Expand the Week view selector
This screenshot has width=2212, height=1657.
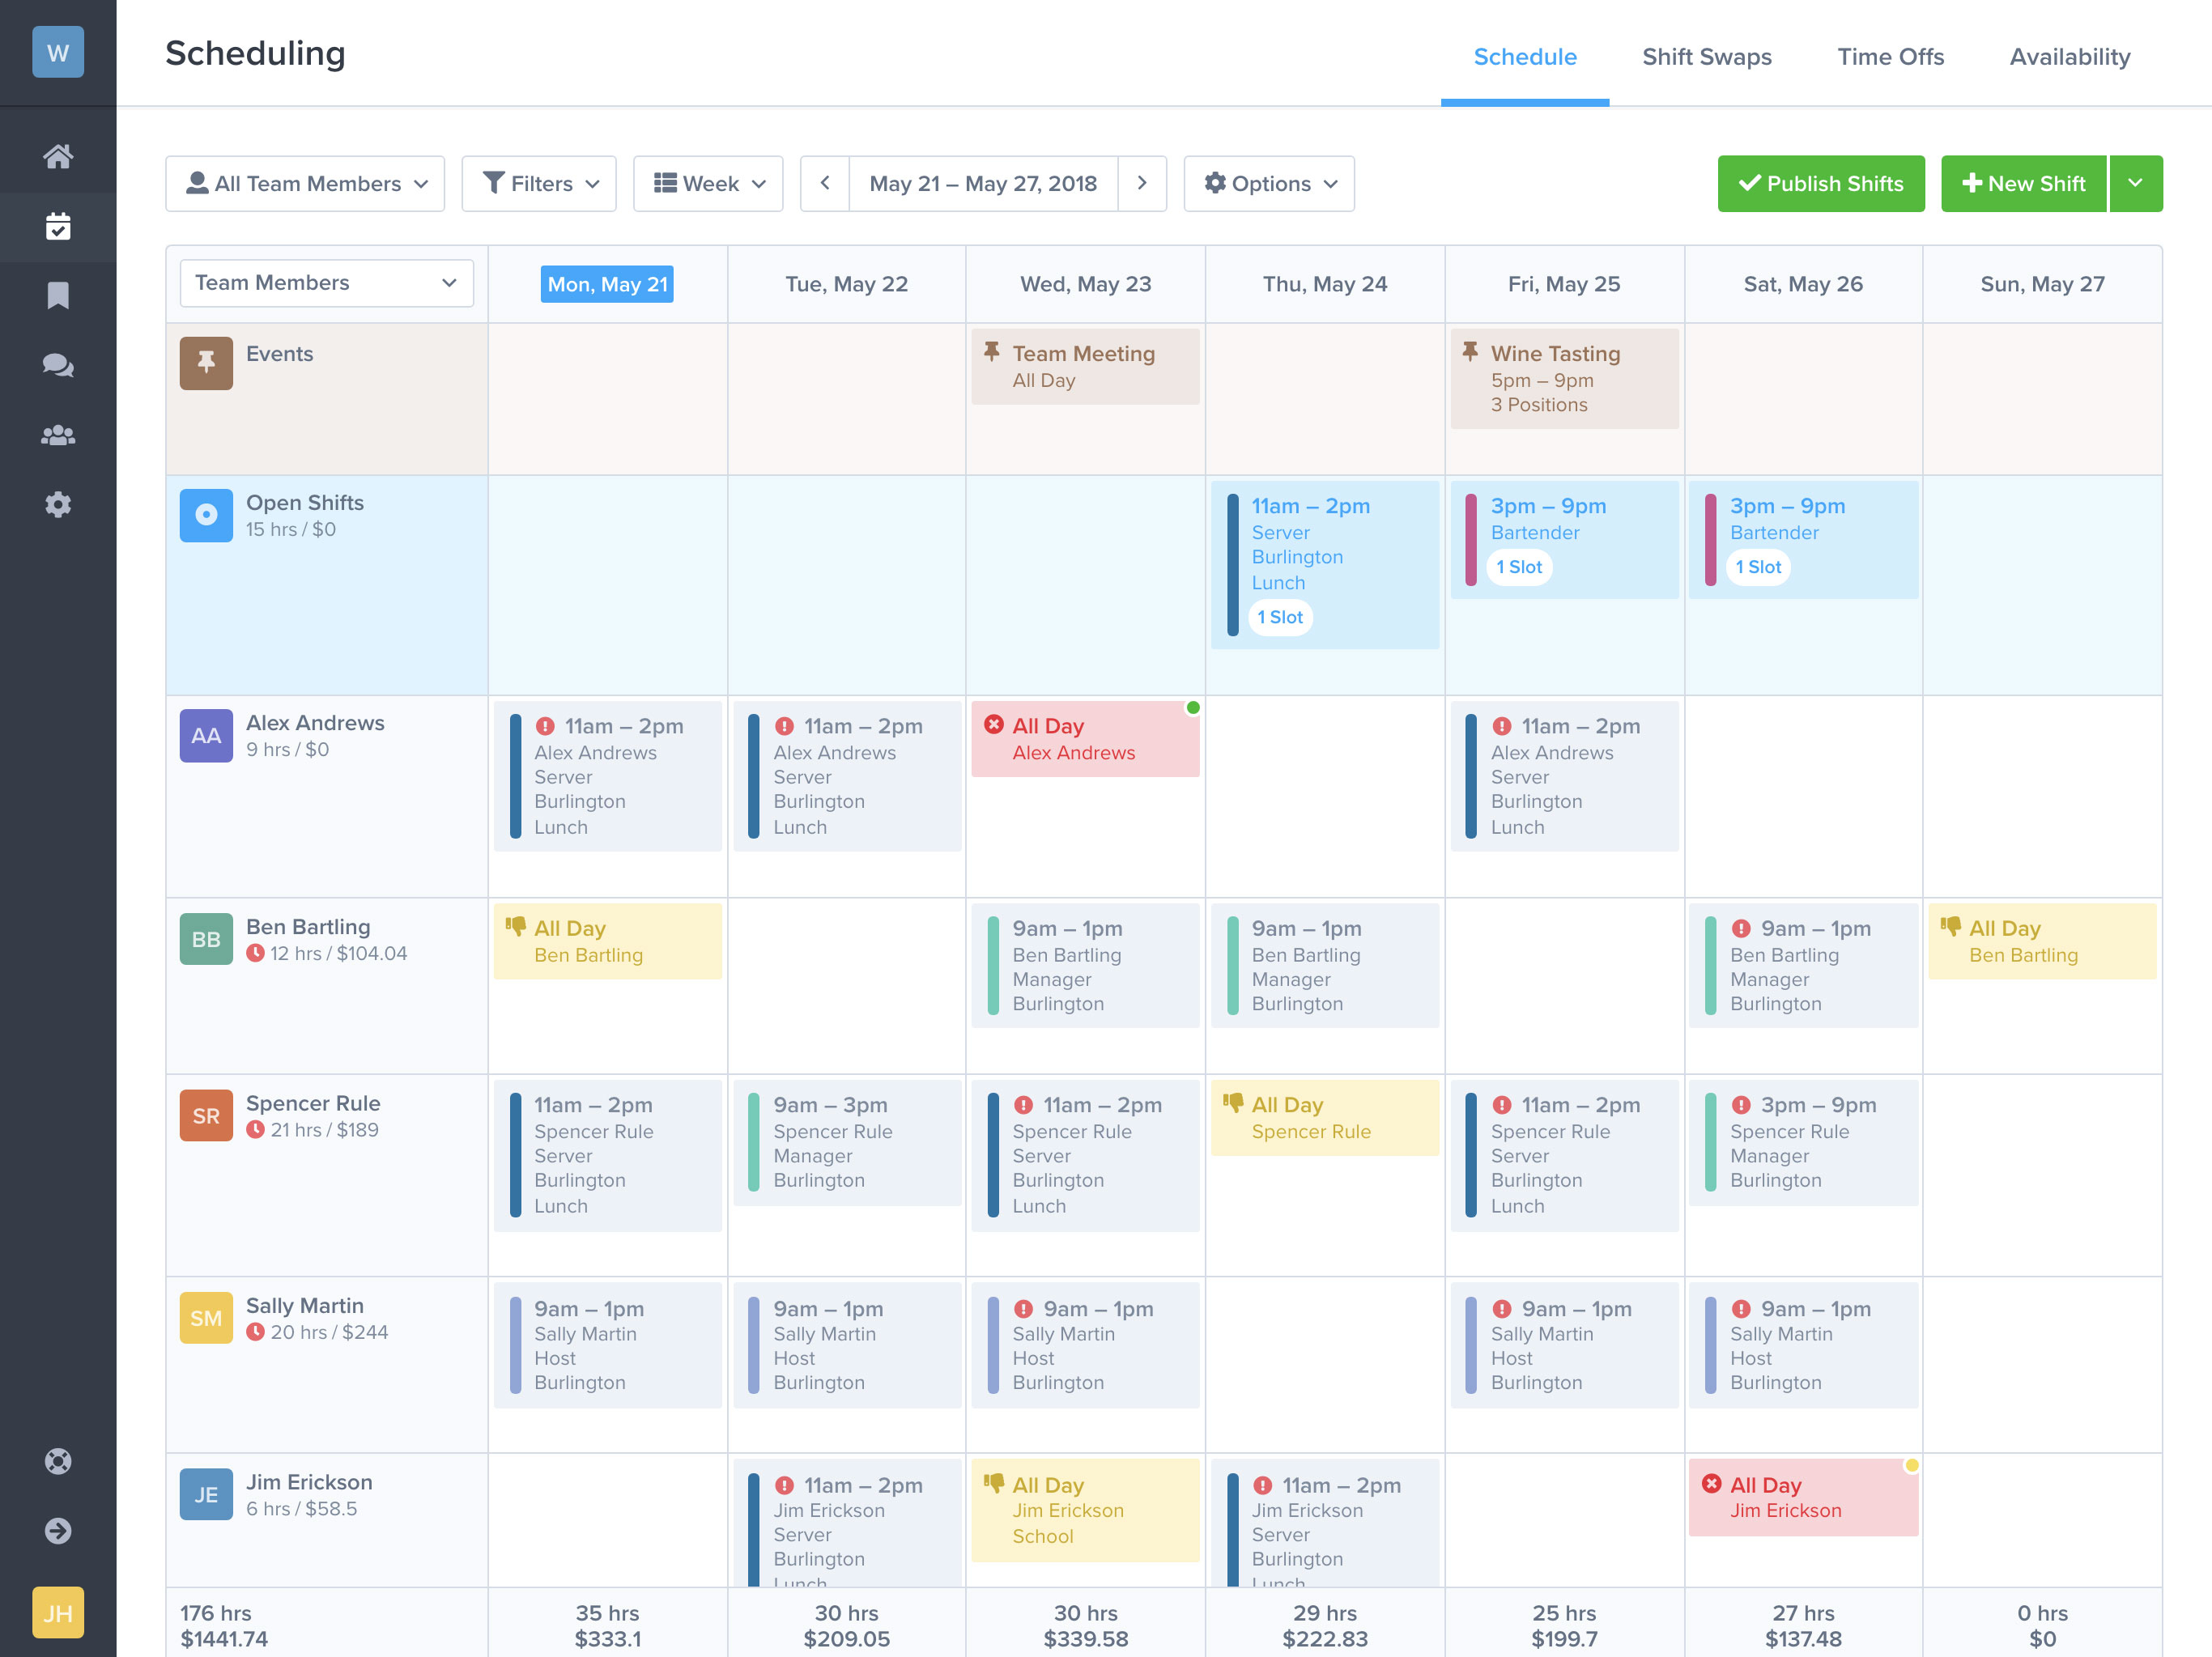pyautogui.click(x=712, y=183)
